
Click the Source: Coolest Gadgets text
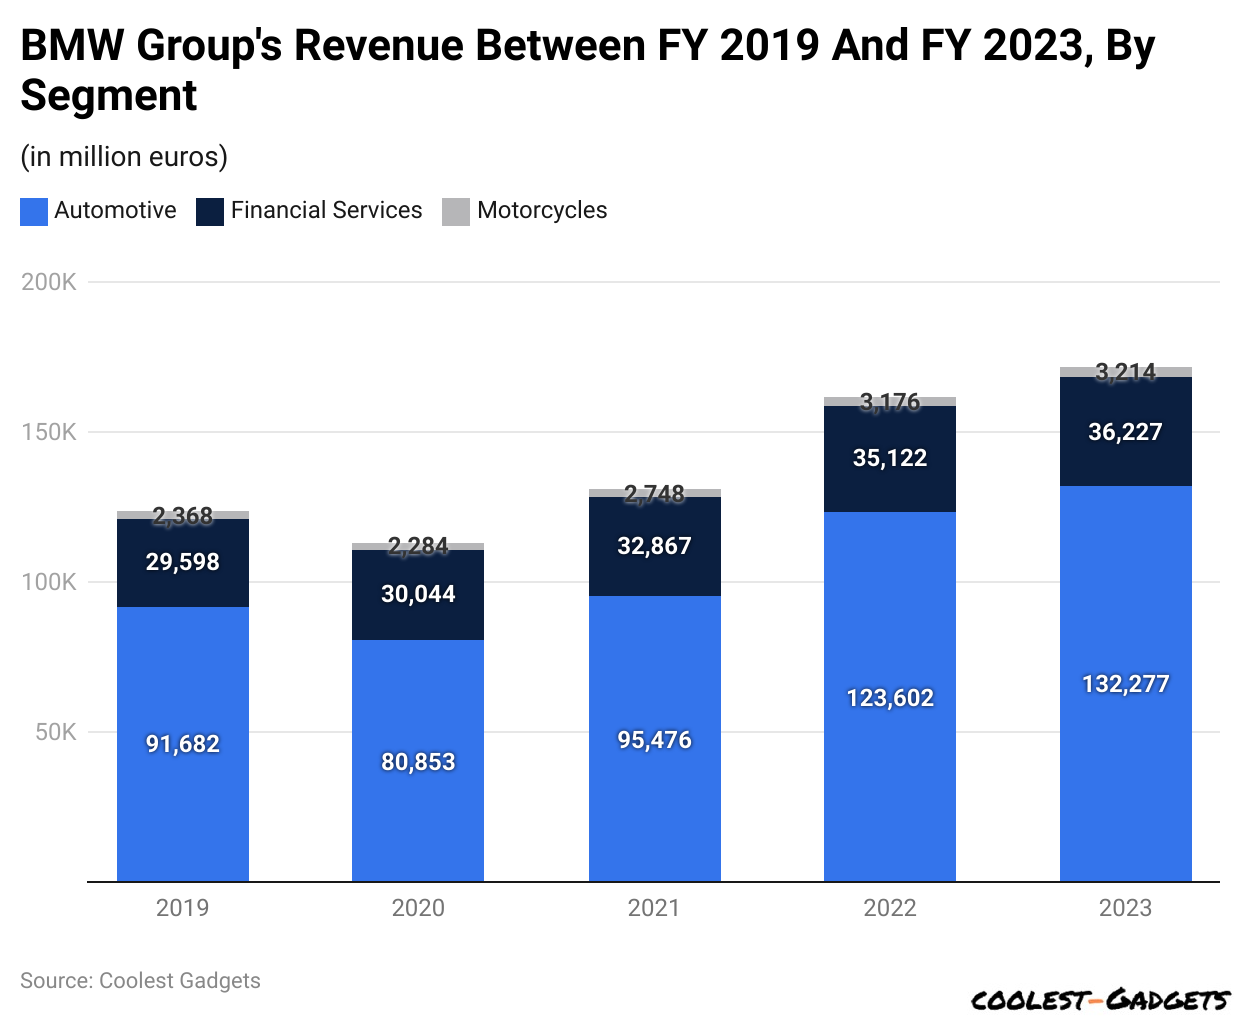tap(140, 981)
